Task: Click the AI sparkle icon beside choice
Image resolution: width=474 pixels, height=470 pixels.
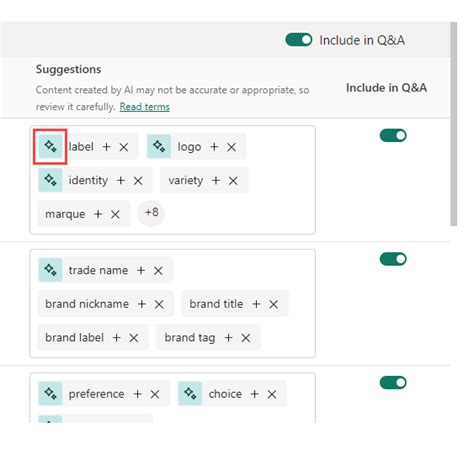Action: [x=190, y=394]
